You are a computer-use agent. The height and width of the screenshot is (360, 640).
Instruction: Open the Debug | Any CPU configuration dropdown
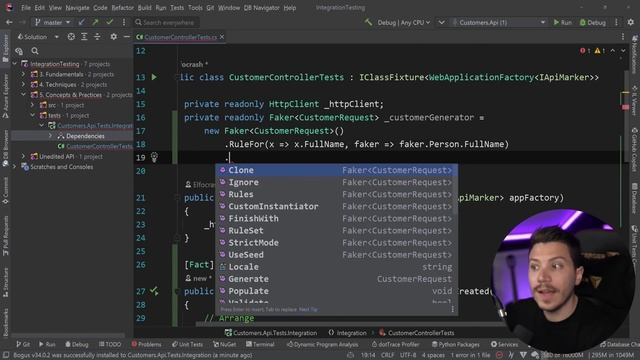pos(403,22)
